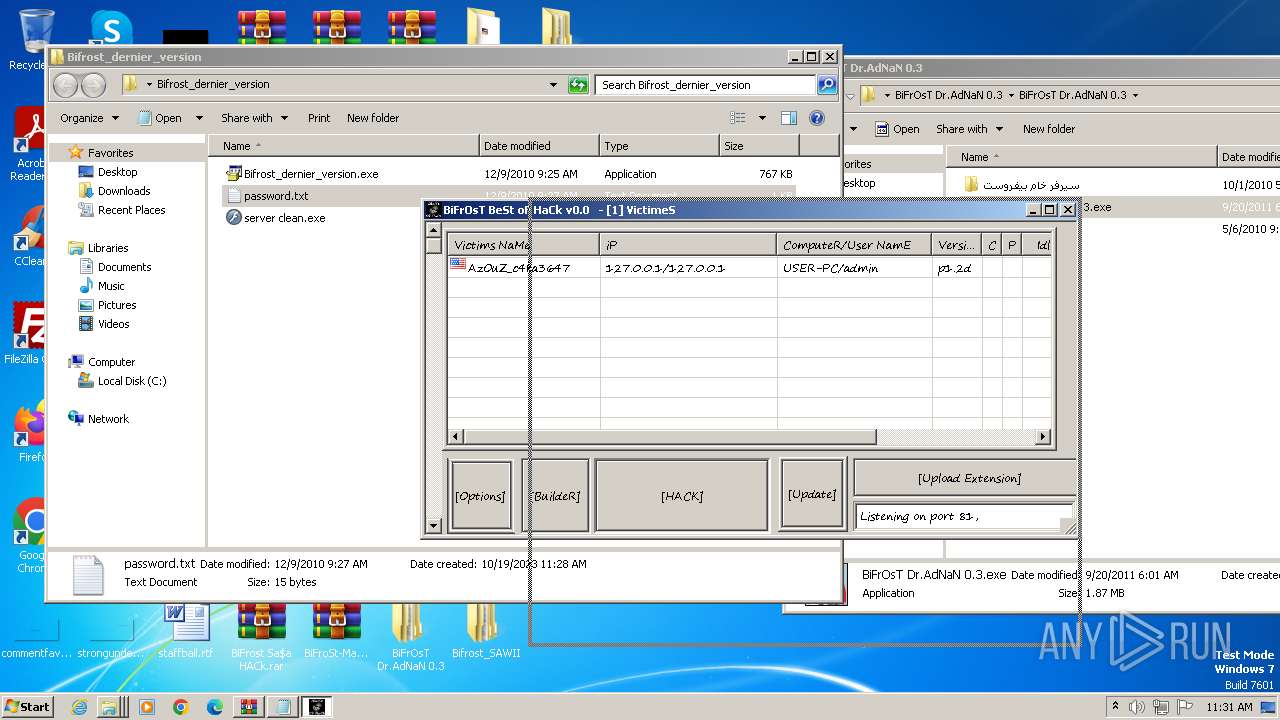
Task: Click the [Update] button in Bifrost
Action: [811, 494]
